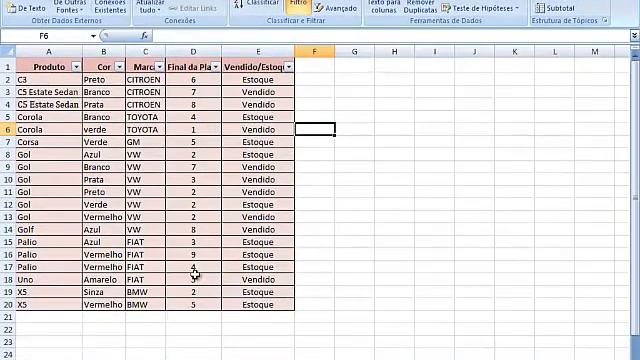Image resolution: width=640 pixels, height=360 pixels.
Task: Click the Uno cell
Action: [x=49, y=280]
